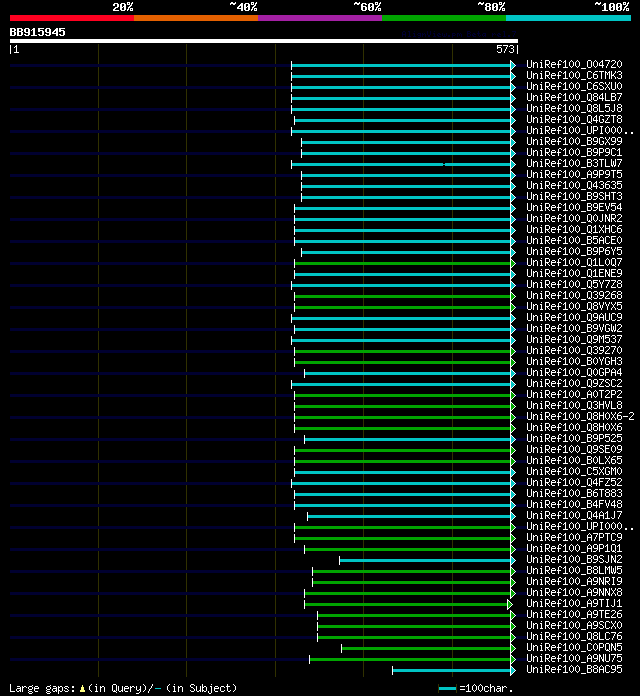Click the gapped alignment bar of UniRef100_B3TLW7
The image size is (640, 696).
tap(401, 165)
